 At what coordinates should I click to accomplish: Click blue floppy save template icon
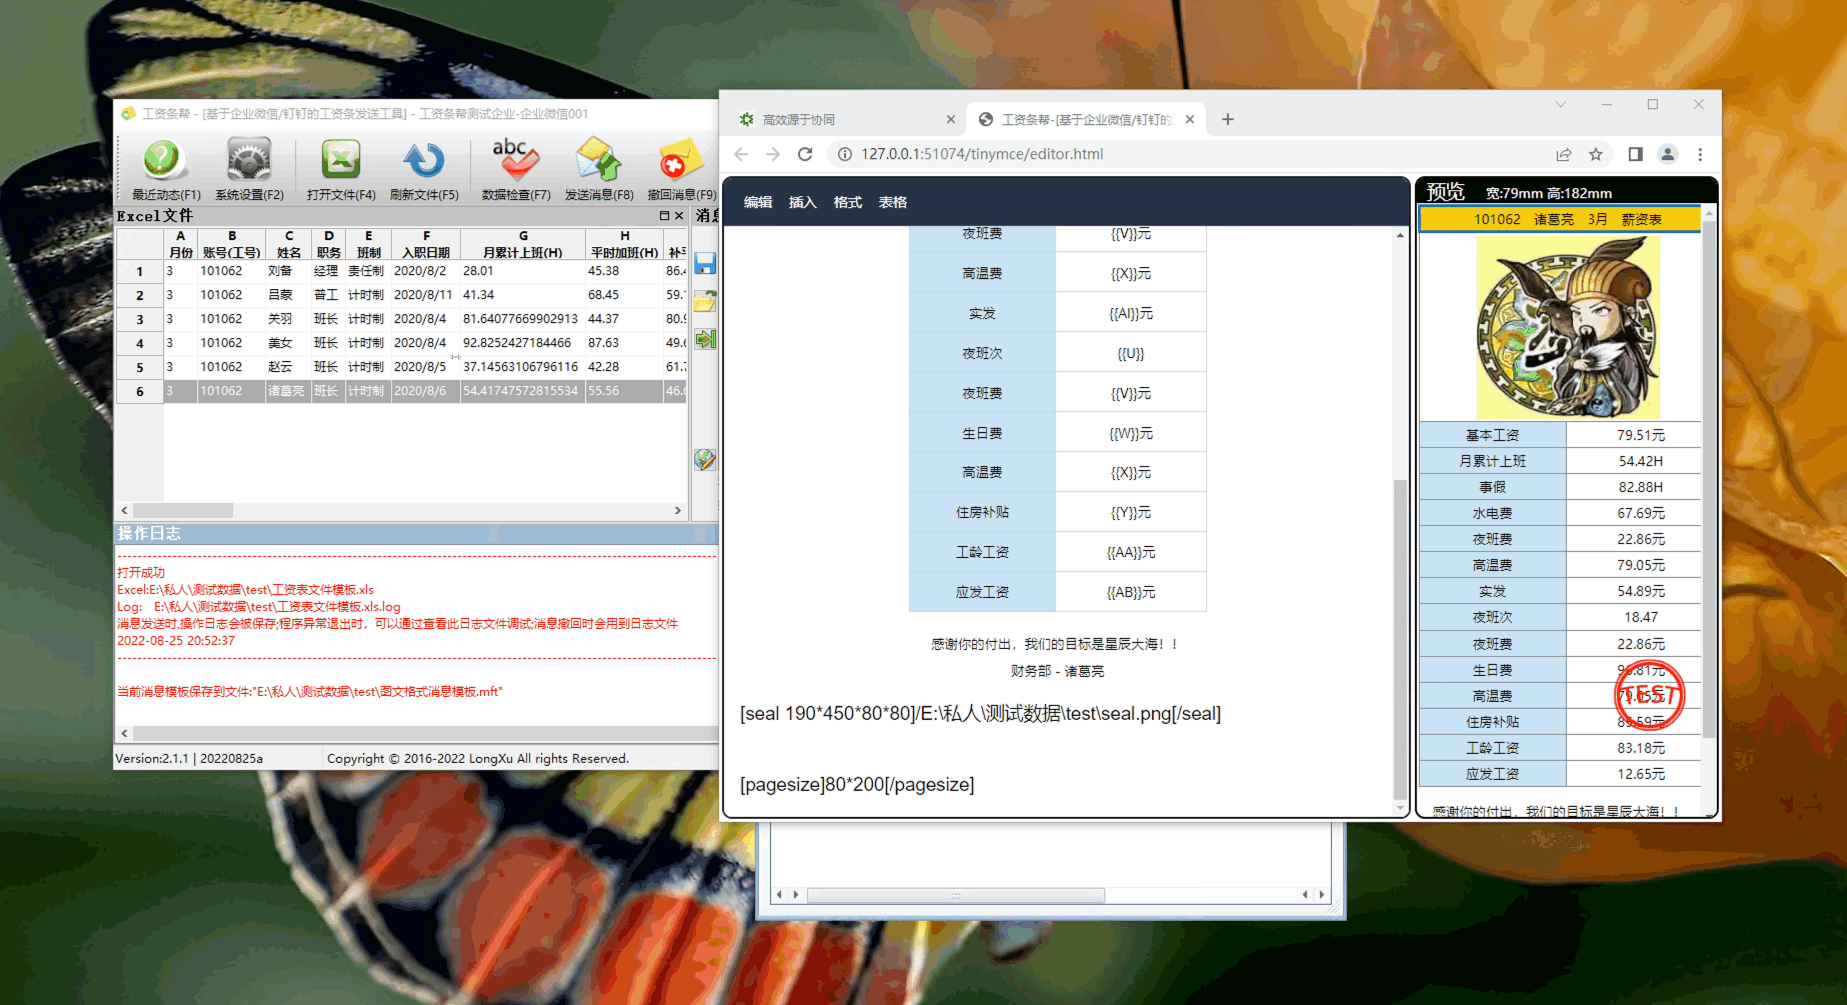705,264
